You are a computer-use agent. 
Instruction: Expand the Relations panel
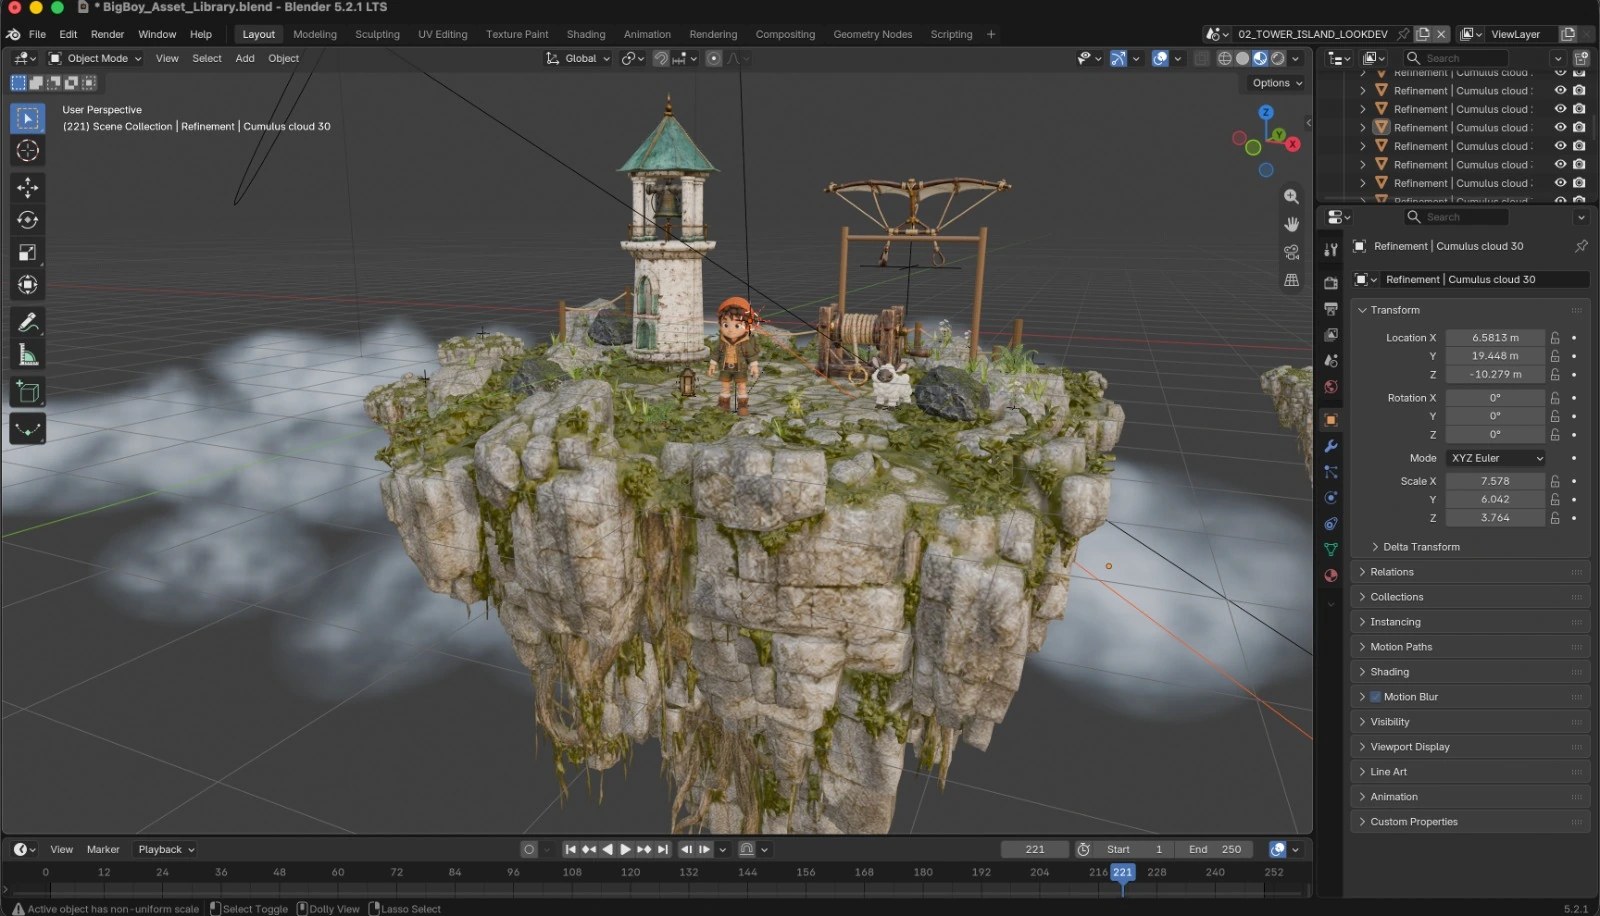[x=1470, y=572]
